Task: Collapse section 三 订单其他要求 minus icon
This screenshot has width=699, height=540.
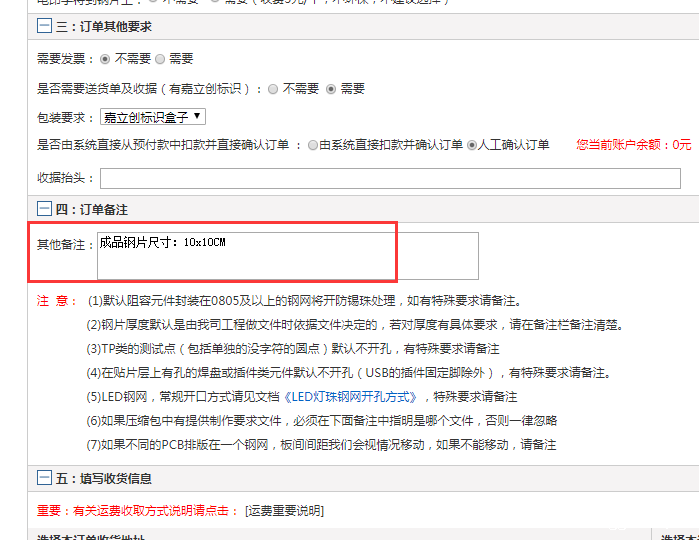Action: coord(45,27)
